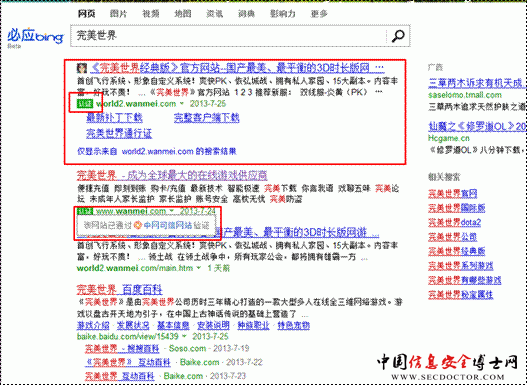Open the 完整客户端下载 link
Screen dimensions: 527x385
[207, 118]
